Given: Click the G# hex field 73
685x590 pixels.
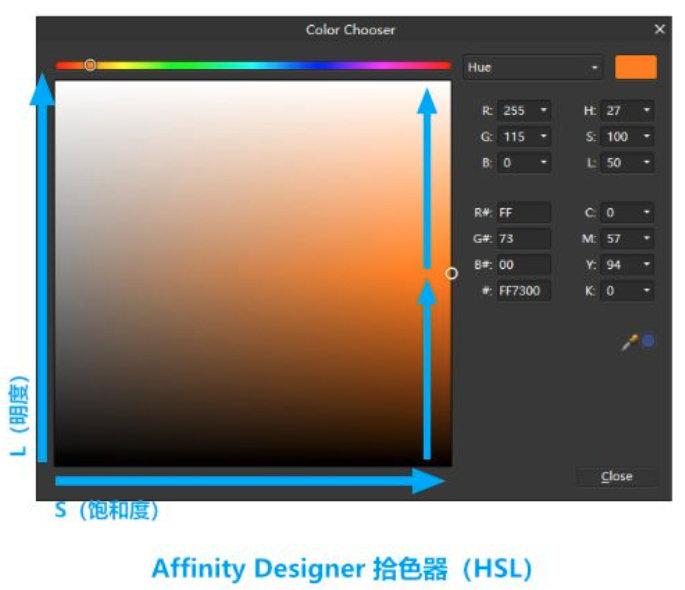Looking at the screenshot, I should pyautogui.click(x=524, y=239).
